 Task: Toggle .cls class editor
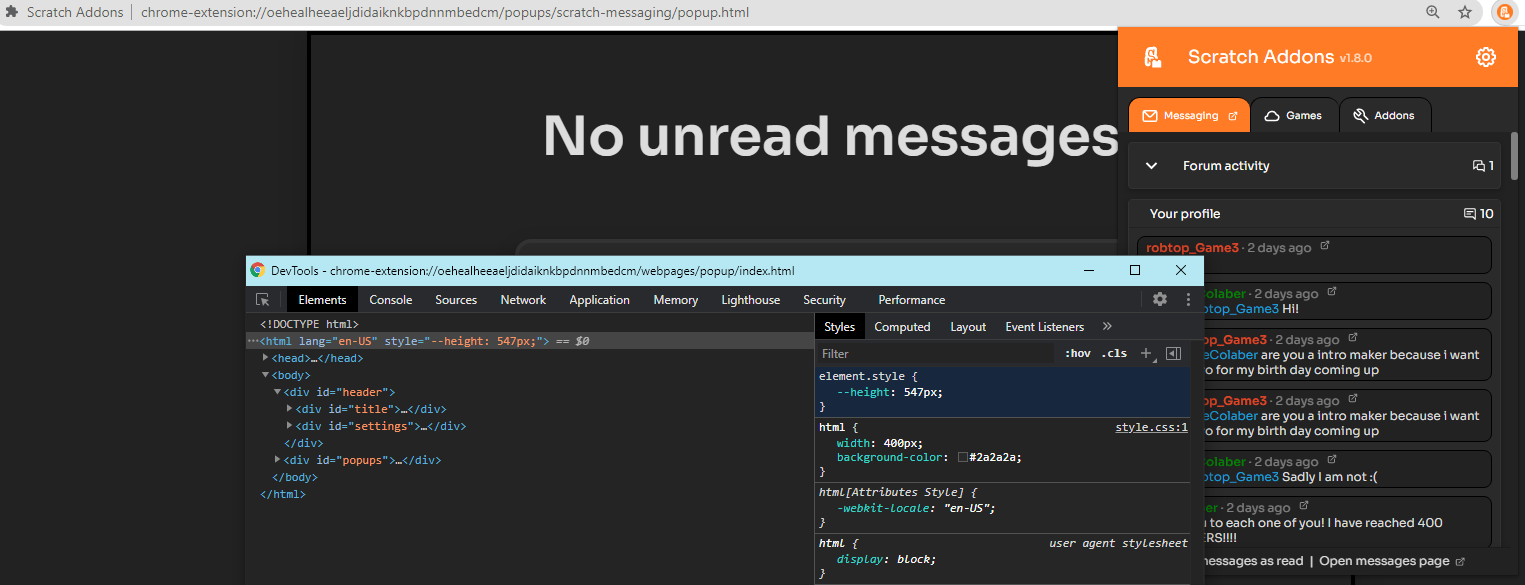point(1114,353)
